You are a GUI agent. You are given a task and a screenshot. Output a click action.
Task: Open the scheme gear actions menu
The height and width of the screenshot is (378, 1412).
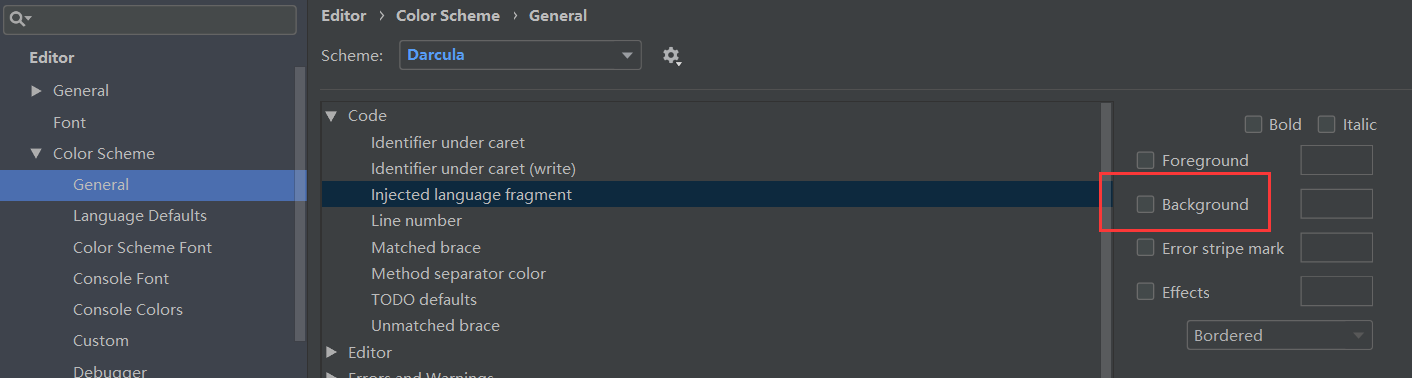[672, 56]
